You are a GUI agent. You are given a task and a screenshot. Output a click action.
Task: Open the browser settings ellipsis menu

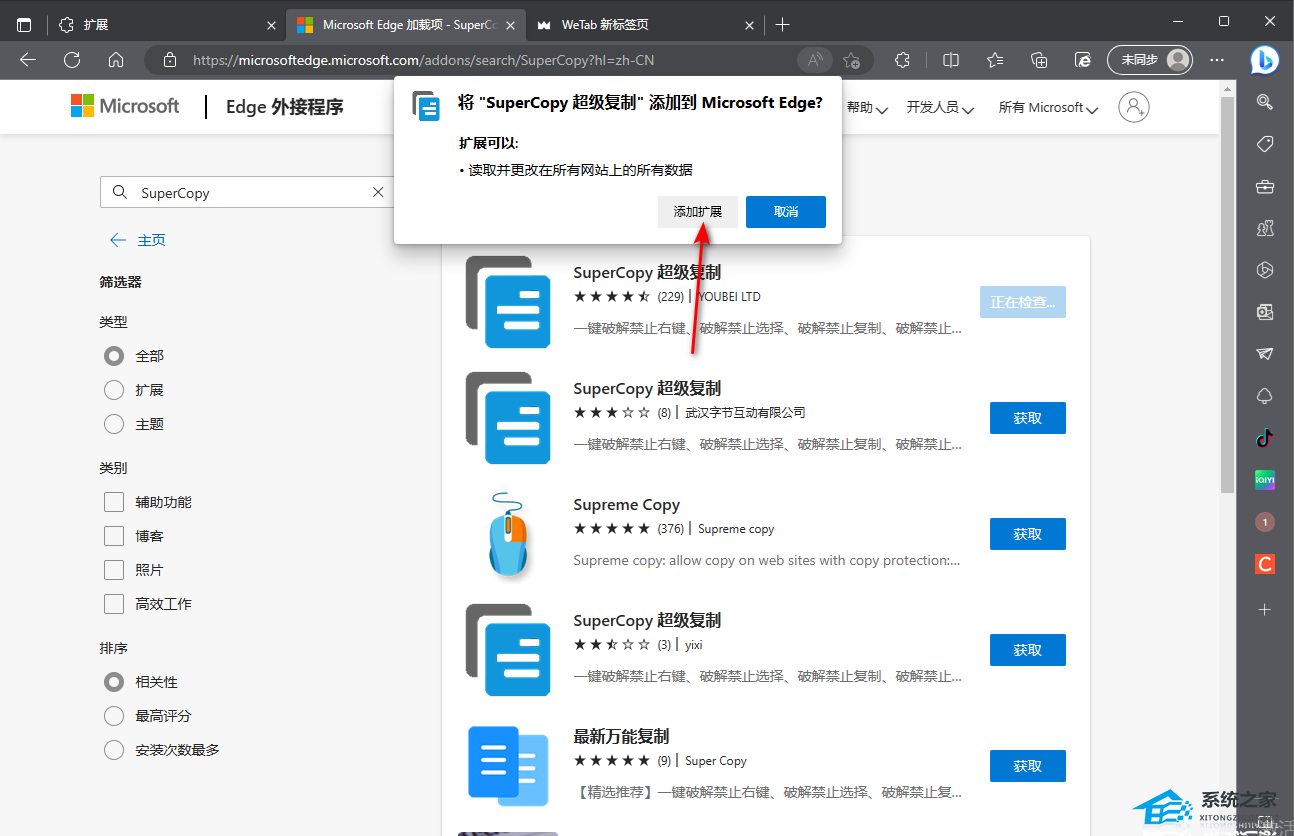1217,60
